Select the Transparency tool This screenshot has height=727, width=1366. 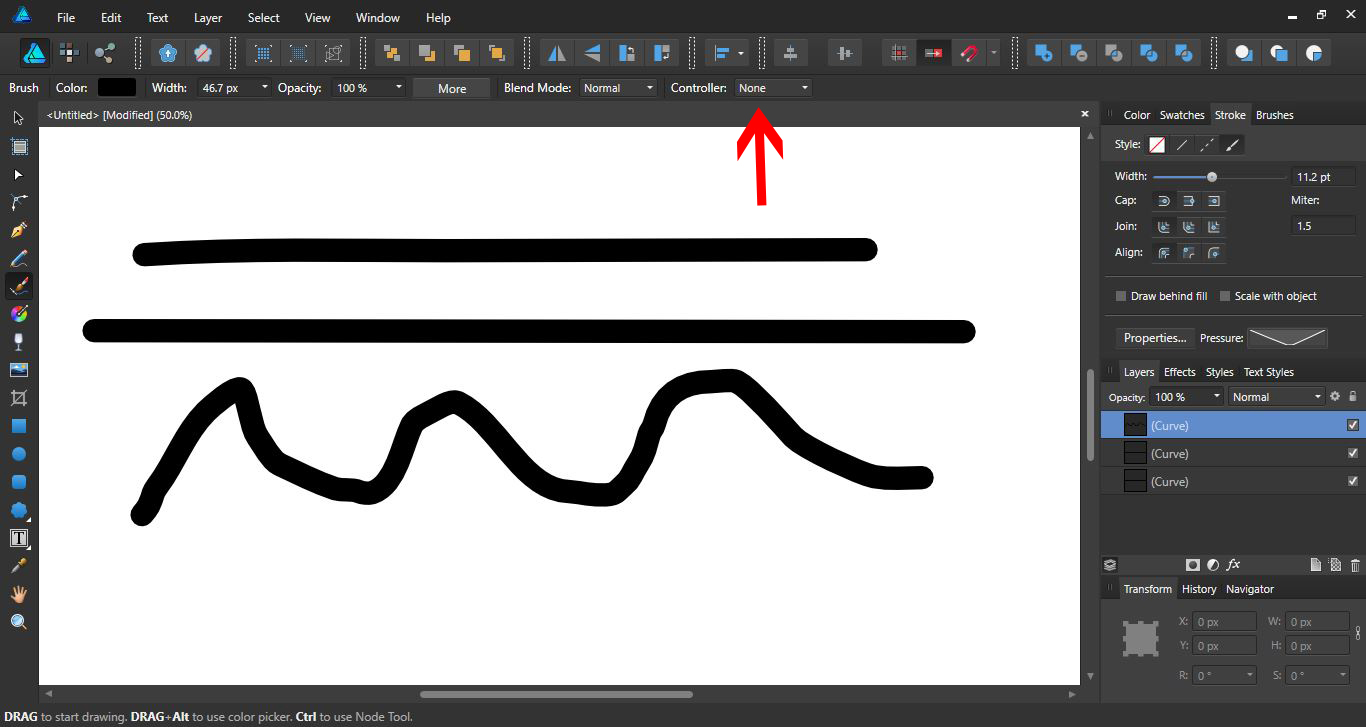click(18, 342)
